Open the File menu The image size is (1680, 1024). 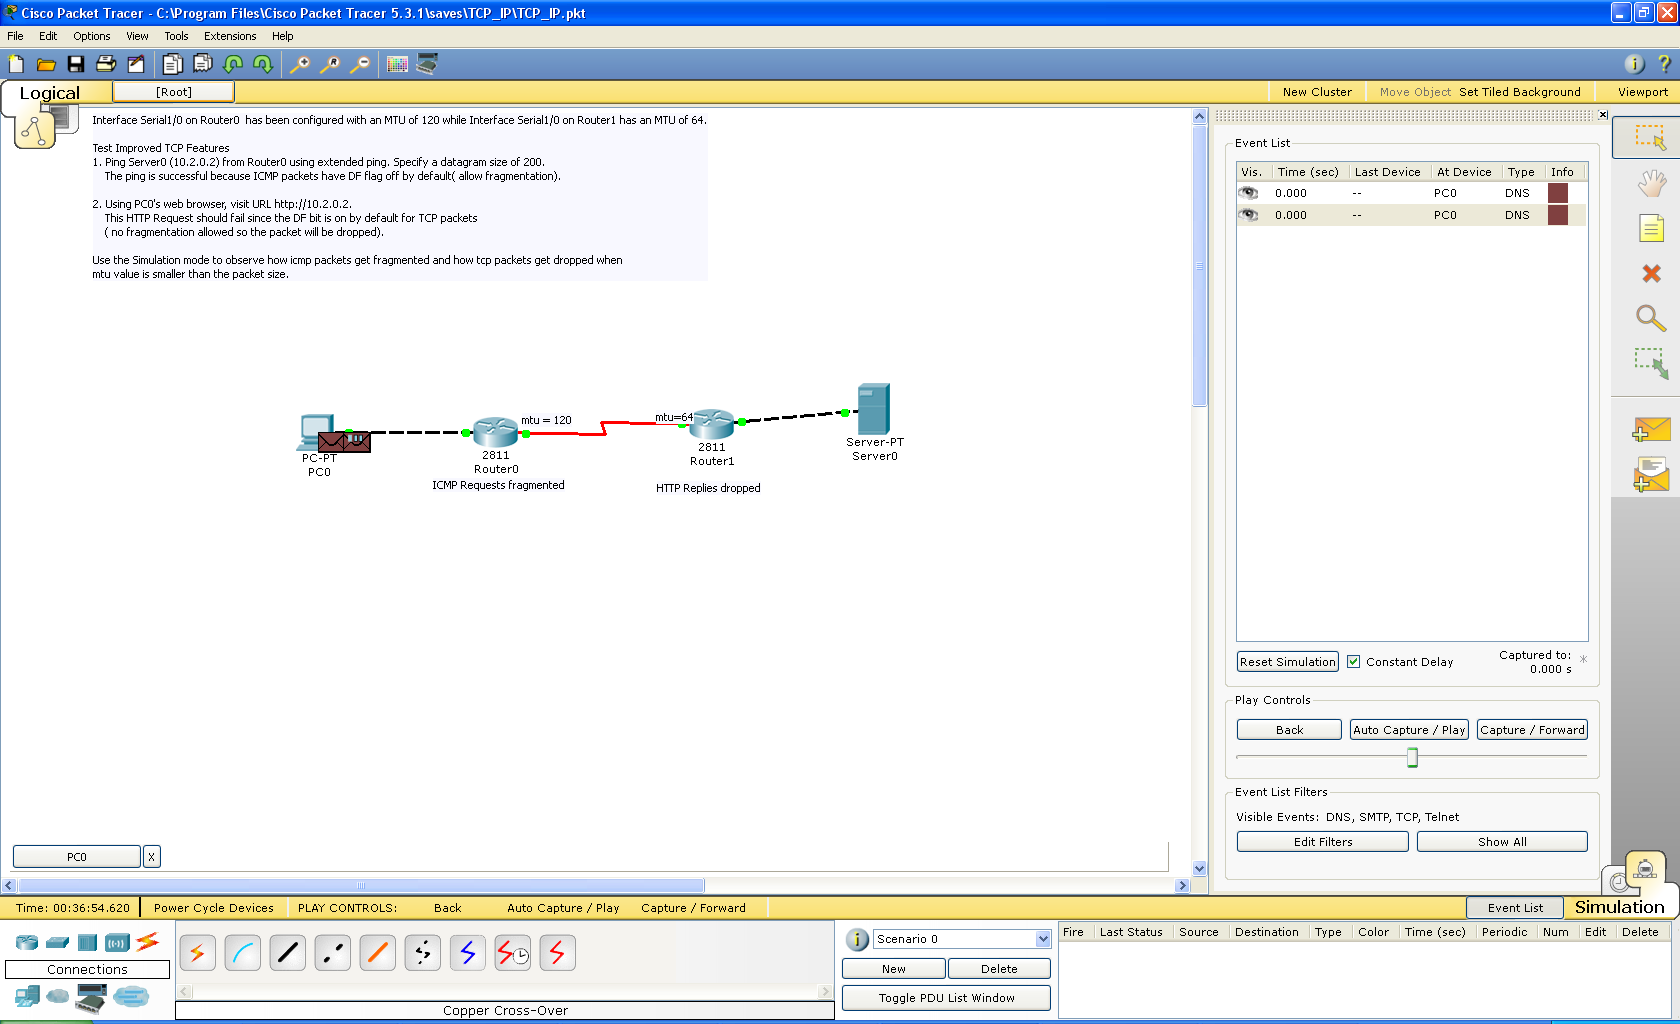point(15,36)
